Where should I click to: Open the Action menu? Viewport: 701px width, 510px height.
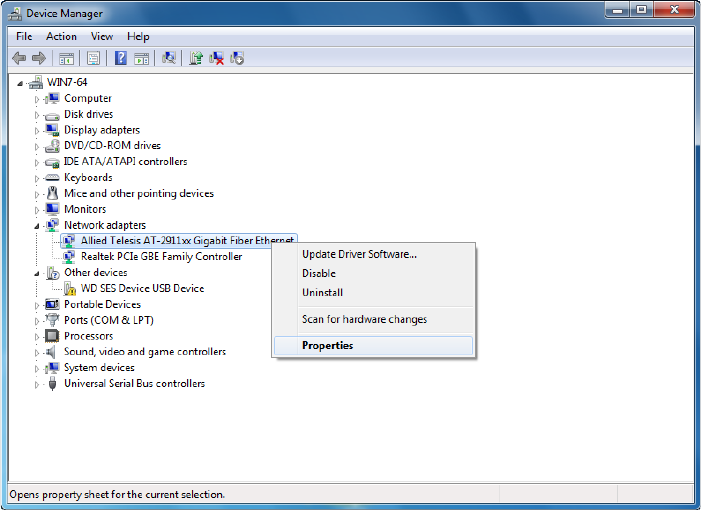[61, 36]
